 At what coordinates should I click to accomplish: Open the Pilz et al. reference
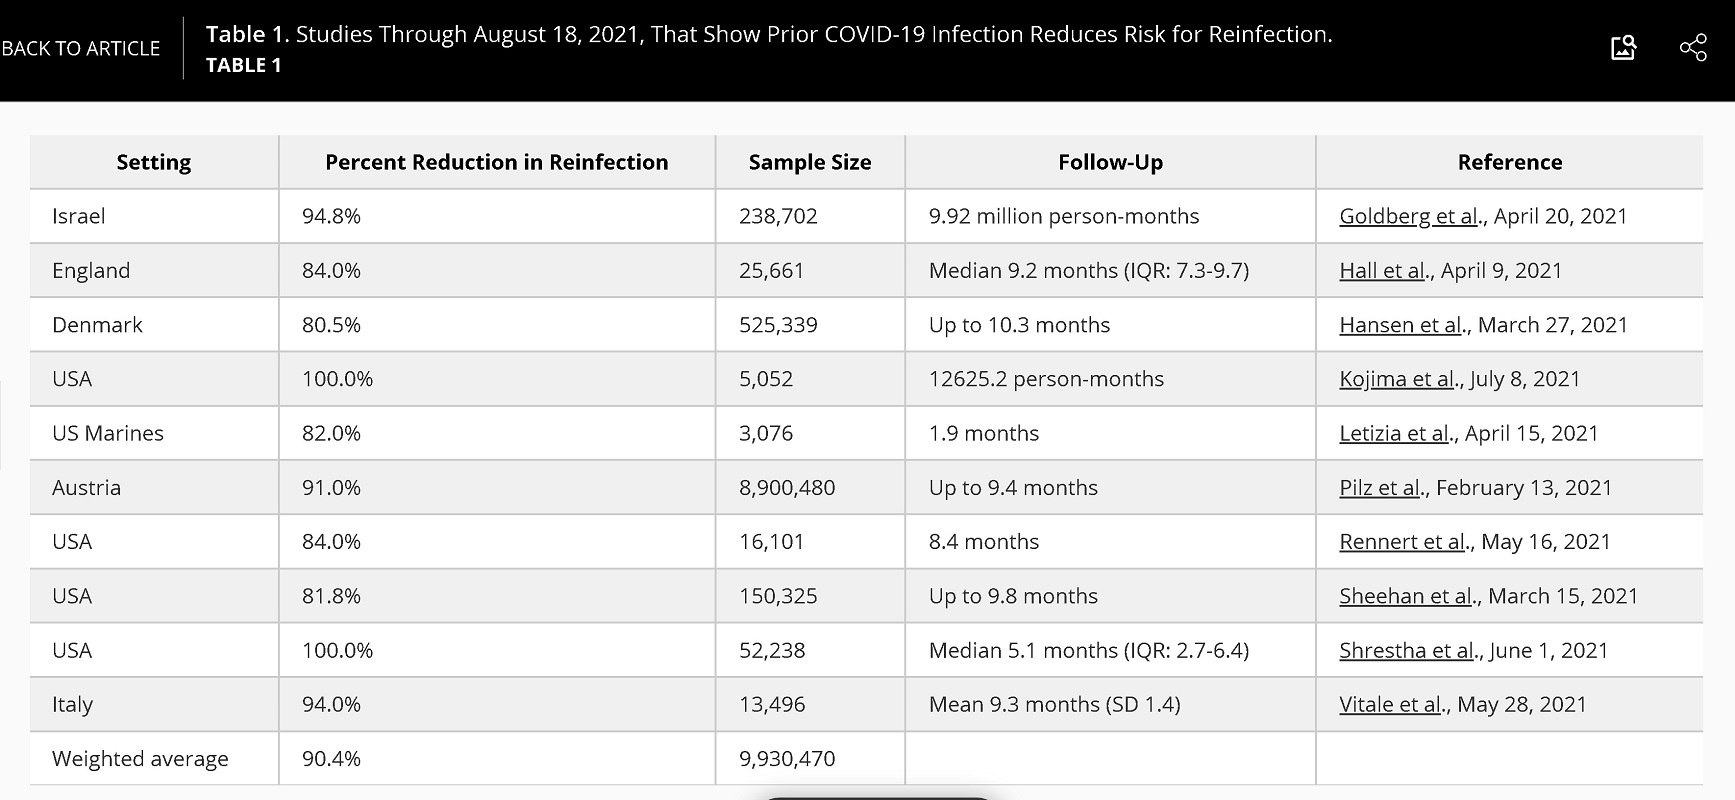click(x=1382, y=487)
